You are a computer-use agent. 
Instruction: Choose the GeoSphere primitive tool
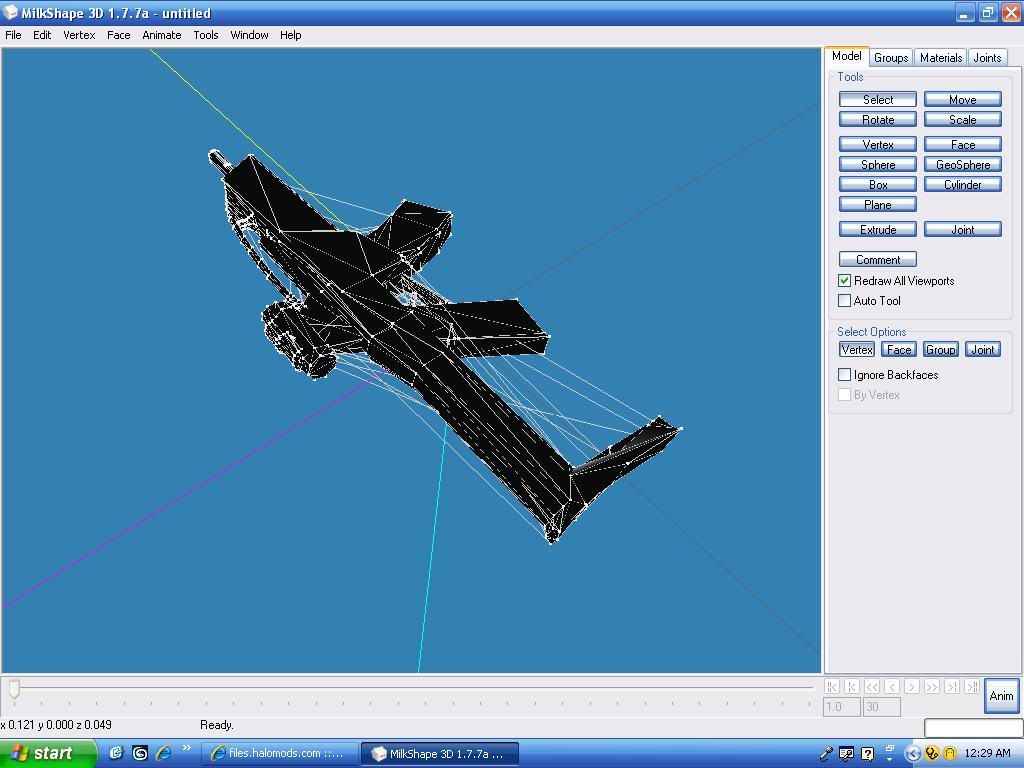[x=963, y=165]
